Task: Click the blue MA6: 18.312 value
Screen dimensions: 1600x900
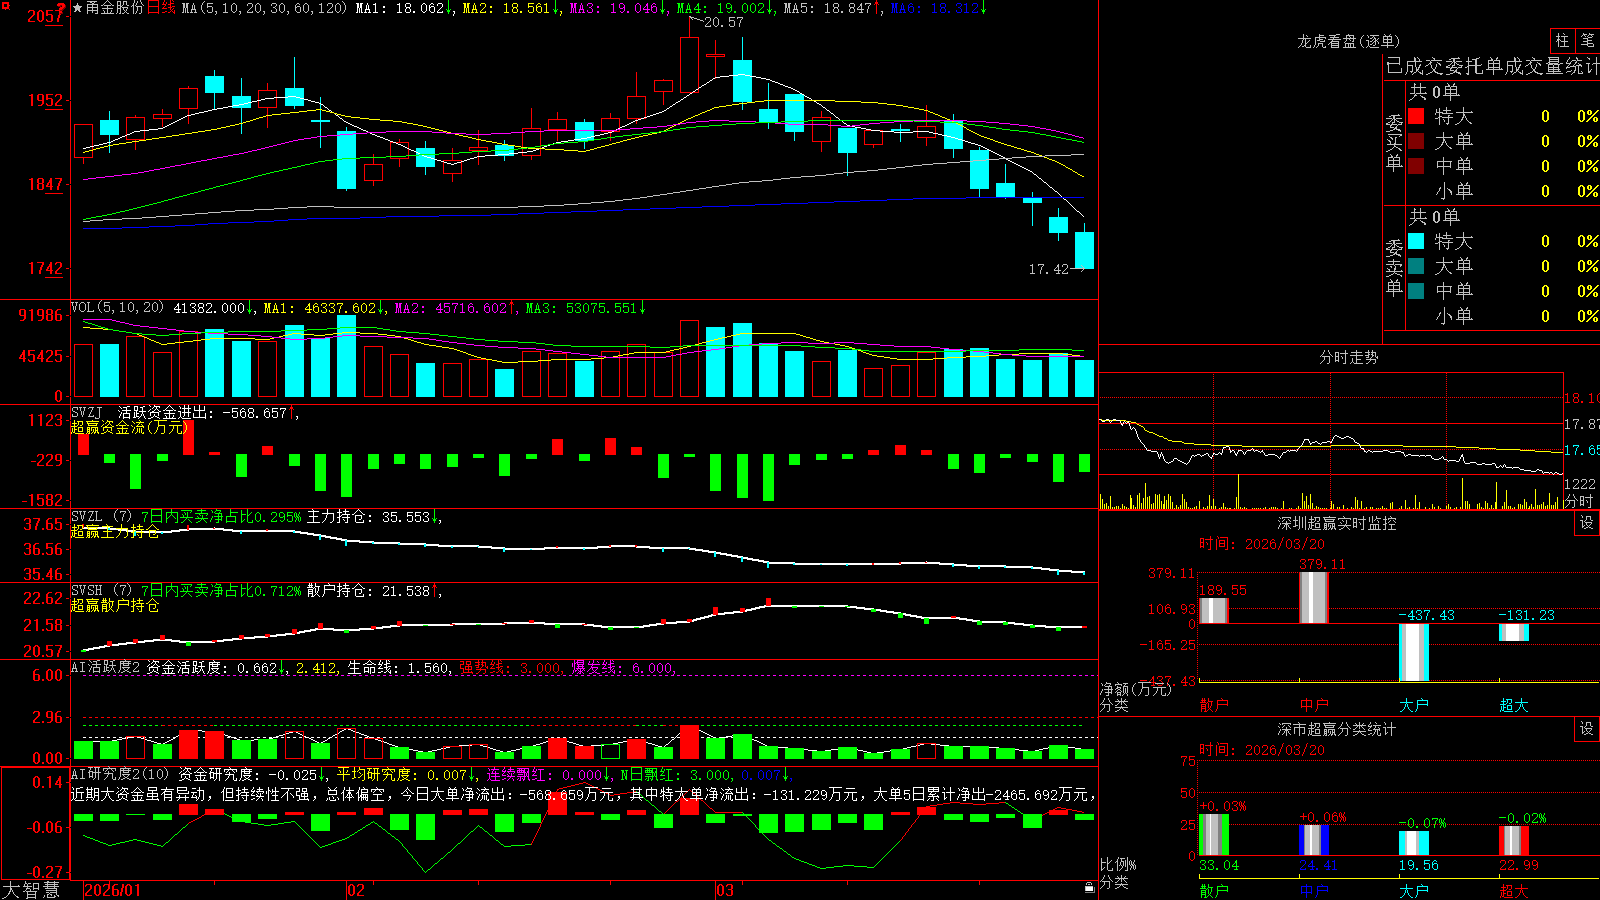Action: pyautogui.click(x=938, y=8)
